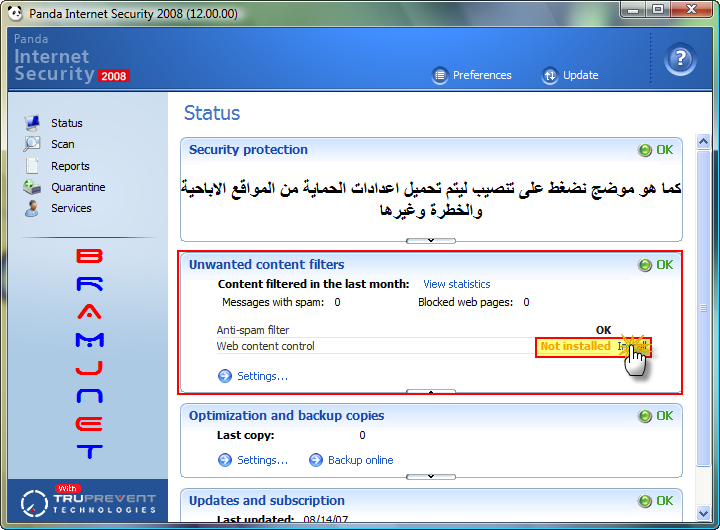Open the Reports section in sidebar
Image resolution: width=720 pixels, height=530 pixels.
[70, 166]
